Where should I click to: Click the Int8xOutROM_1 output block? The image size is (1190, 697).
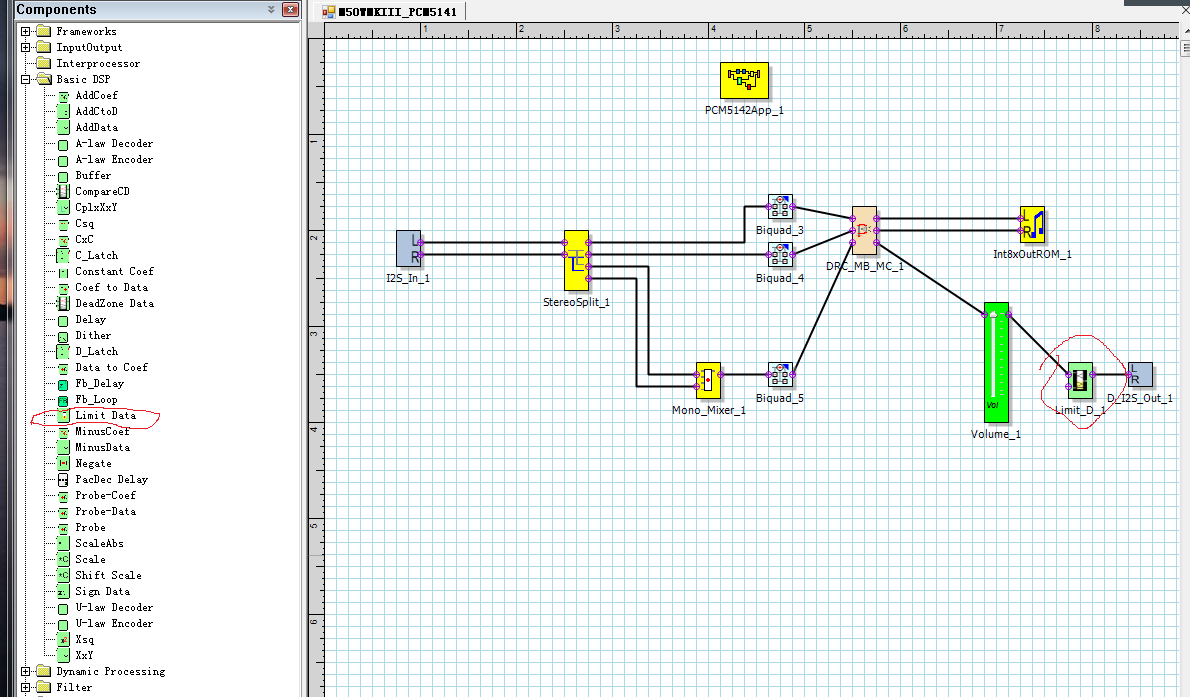[1032, 225]
